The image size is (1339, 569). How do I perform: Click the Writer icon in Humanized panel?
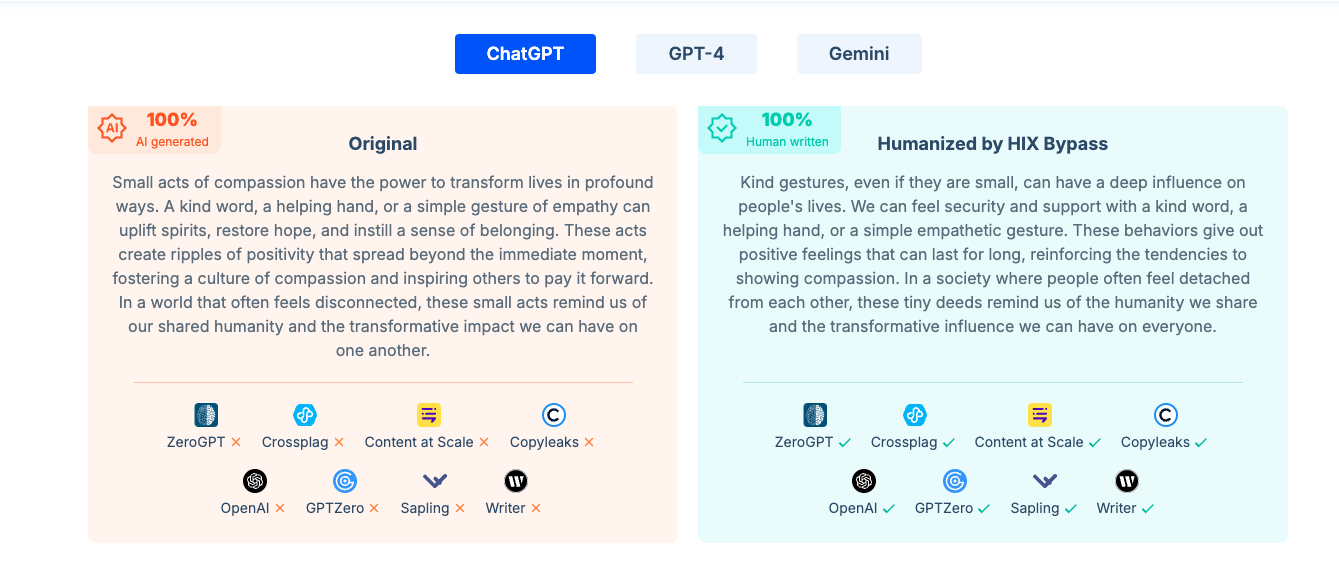click(x=1127, y=481)
